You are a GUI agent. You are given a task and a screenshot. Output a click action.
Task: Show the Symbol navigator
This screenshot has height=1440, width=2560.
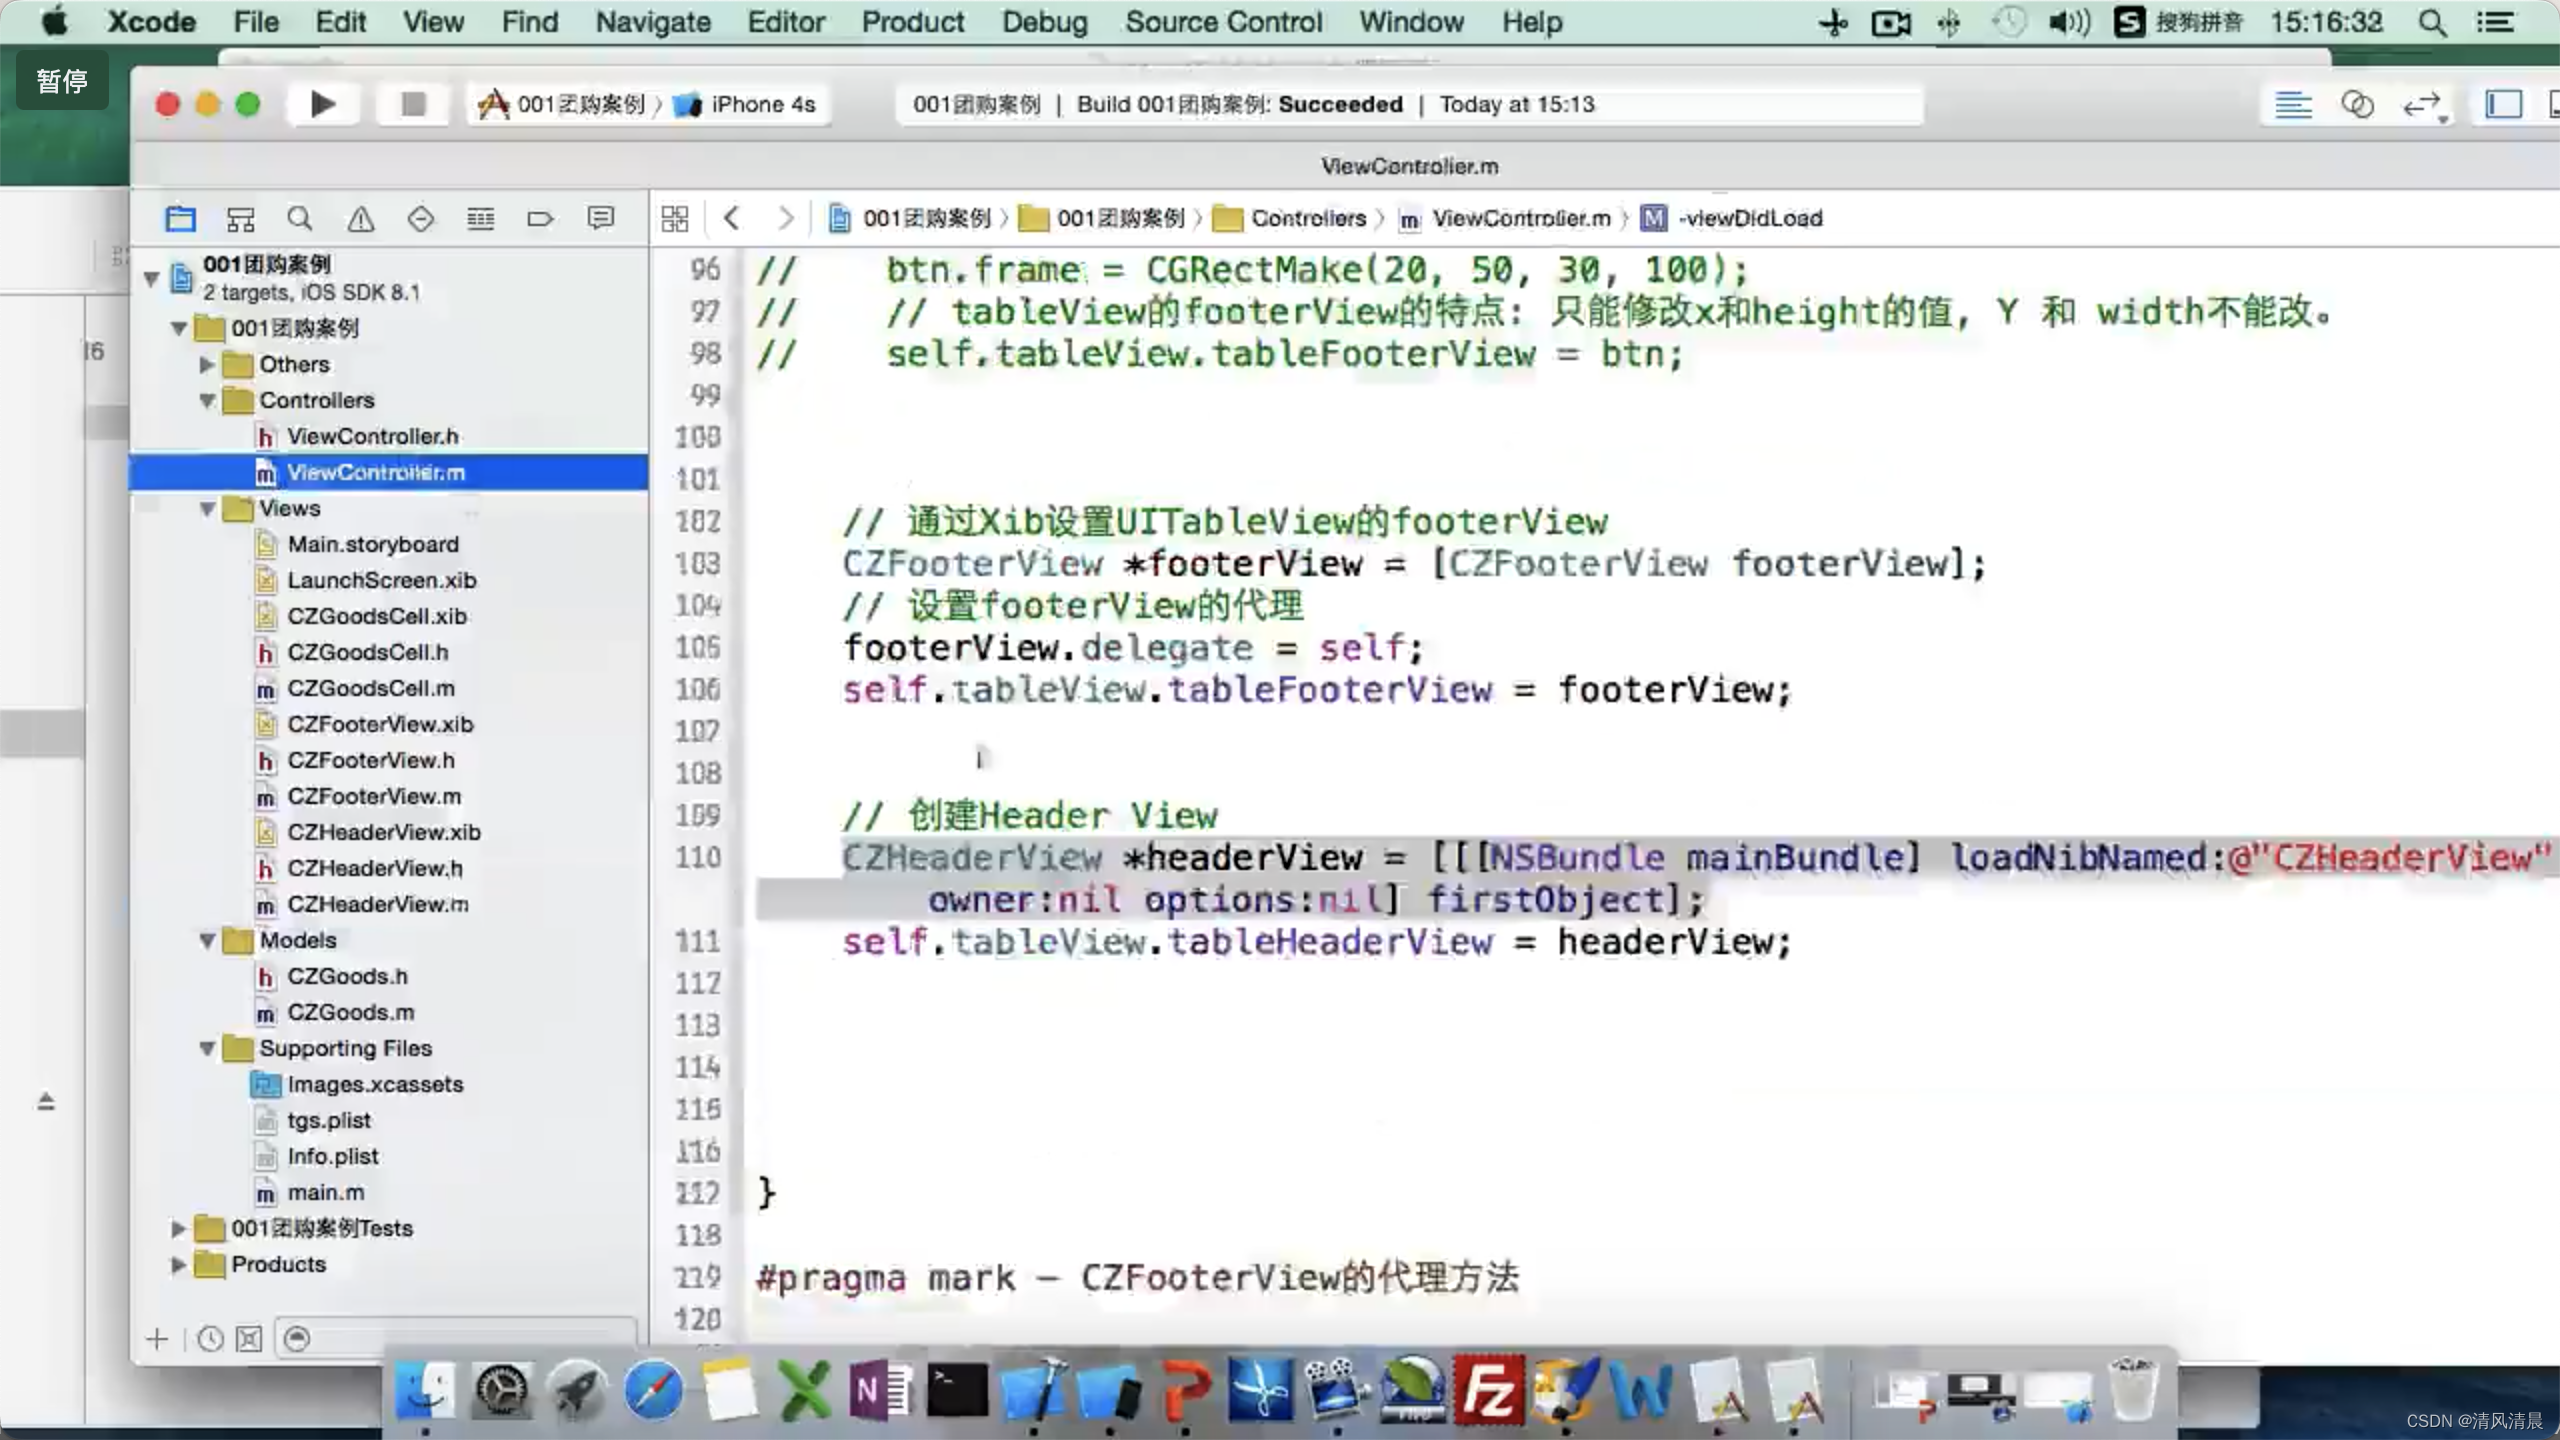241,218
